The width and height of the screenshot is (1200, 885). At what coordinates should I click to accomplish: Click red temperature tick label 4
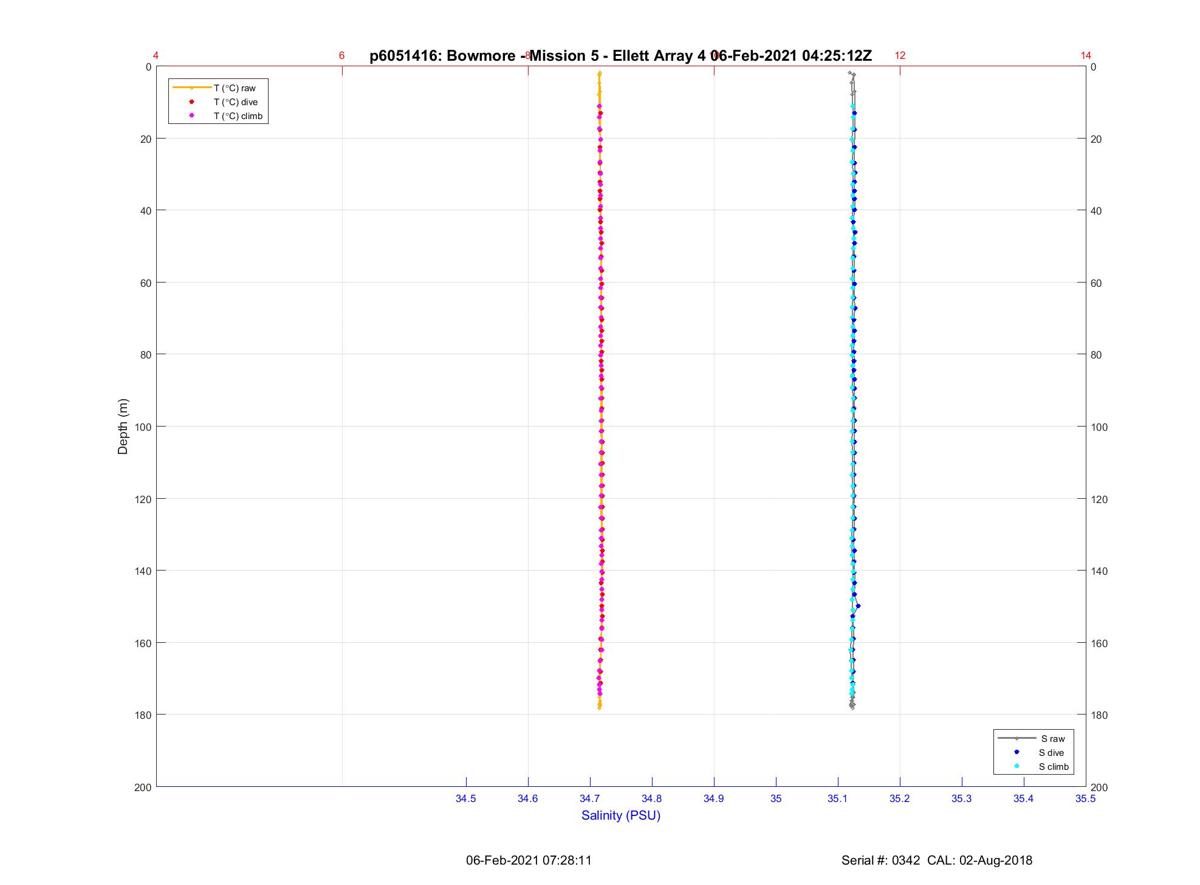[156, 56]
